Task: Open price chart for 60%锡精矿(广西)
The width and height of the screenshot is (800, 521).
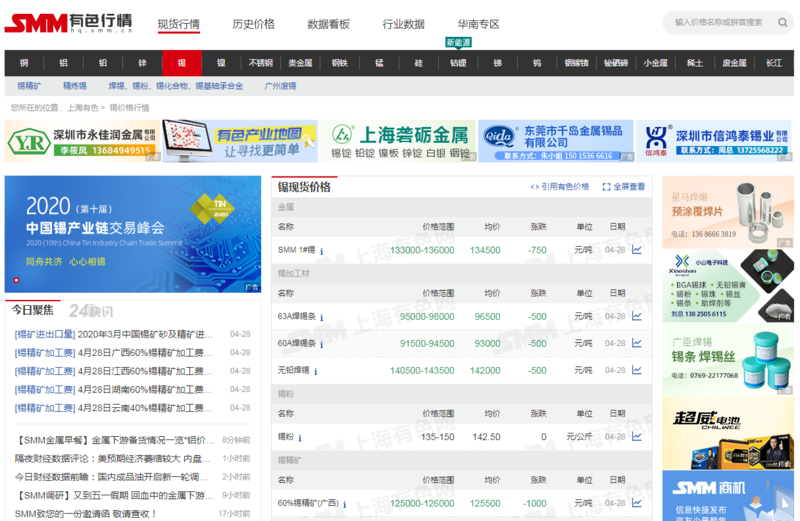Action: tap(636, 503)
